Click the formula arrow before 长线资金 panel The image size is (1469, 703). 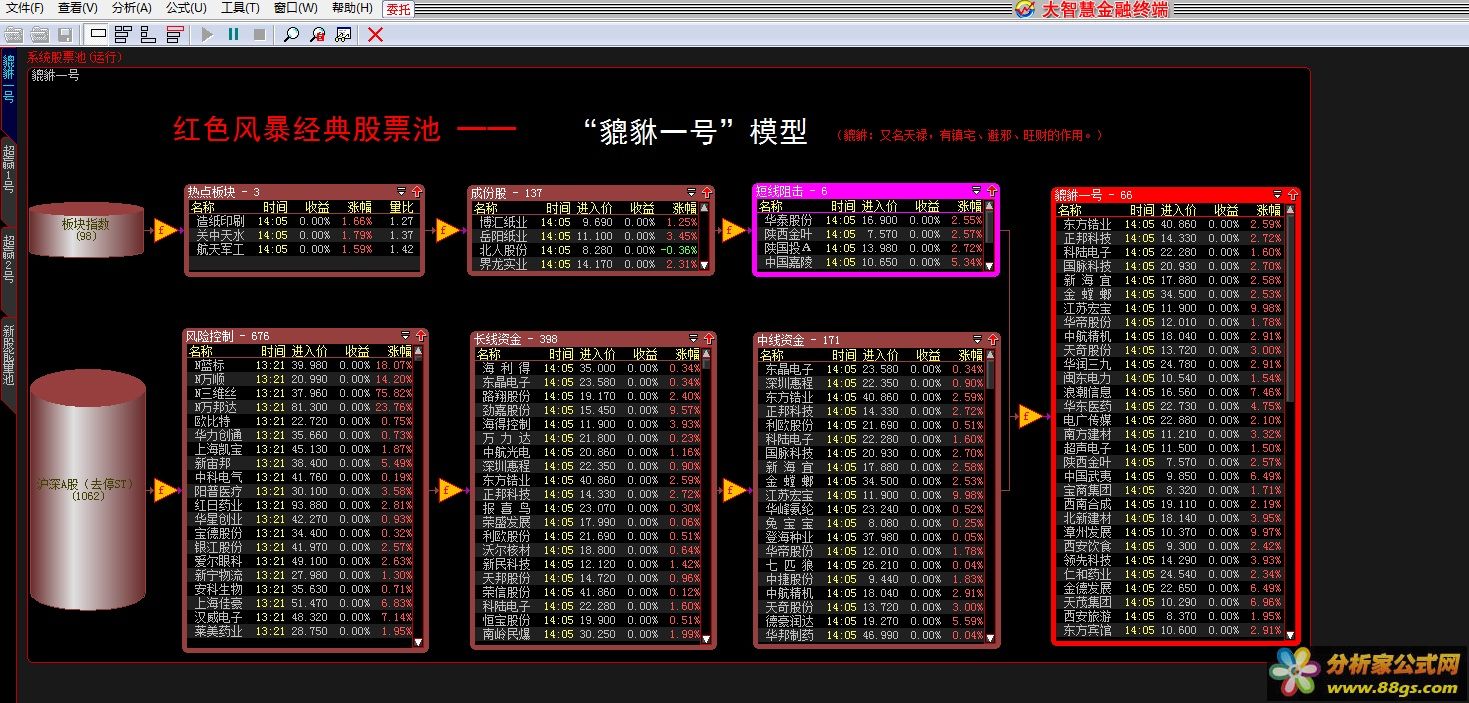coord(450,490)
